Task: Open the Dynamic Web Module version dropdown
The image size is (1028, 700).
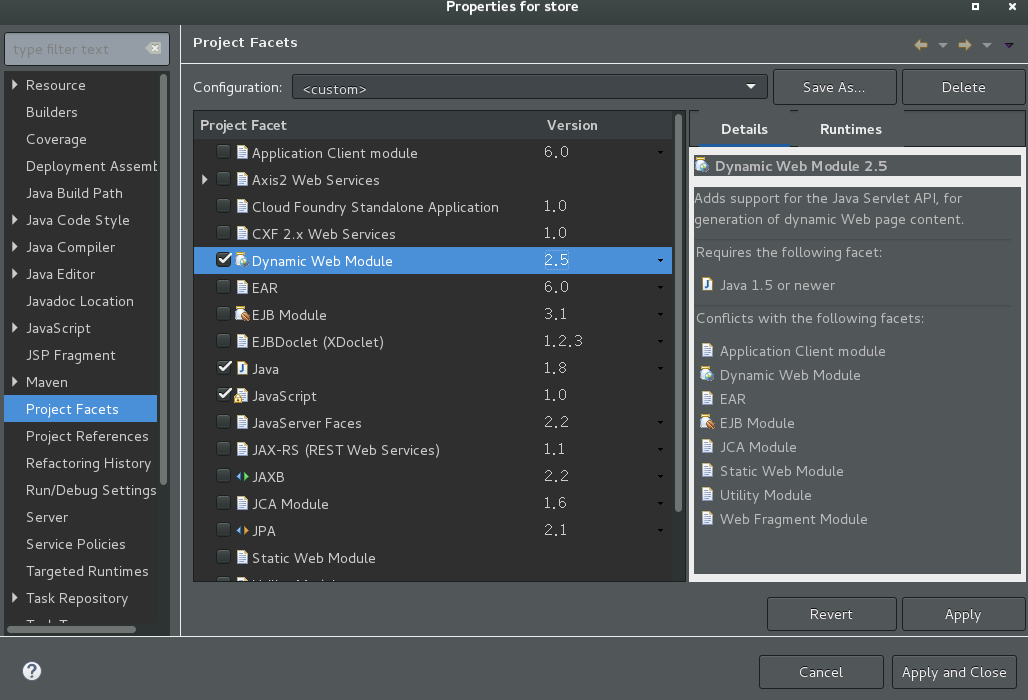Action: point(660,261)
